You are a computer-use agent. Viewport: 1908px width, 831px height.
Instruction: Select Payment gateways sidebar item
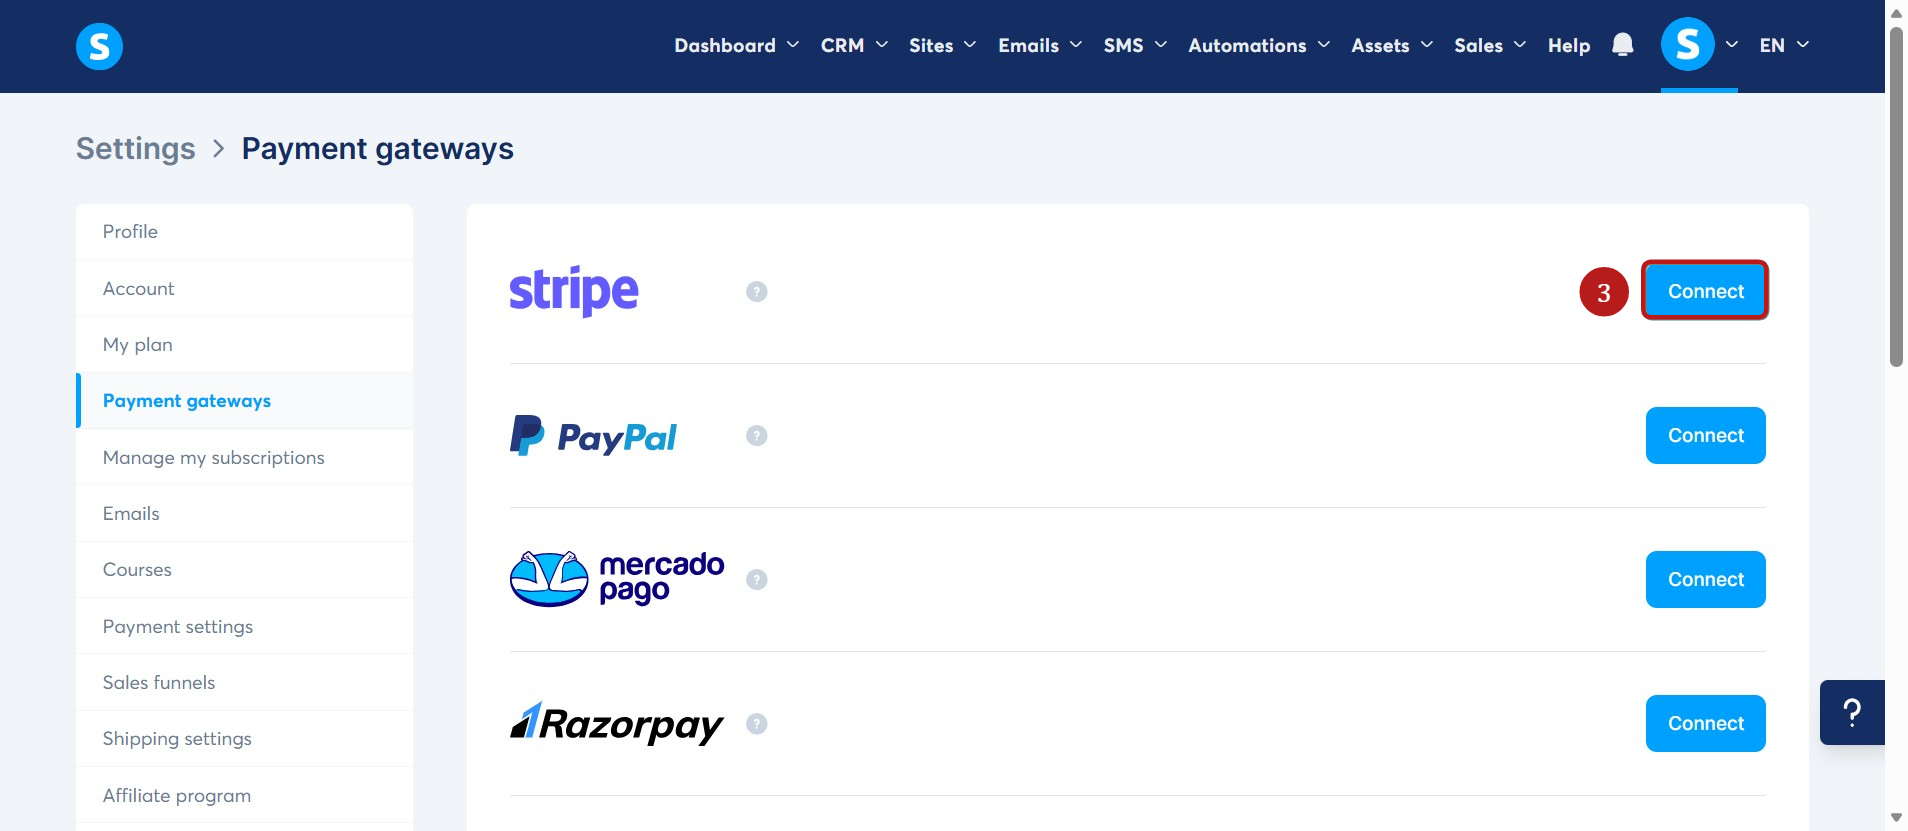[x=244, y=401]
